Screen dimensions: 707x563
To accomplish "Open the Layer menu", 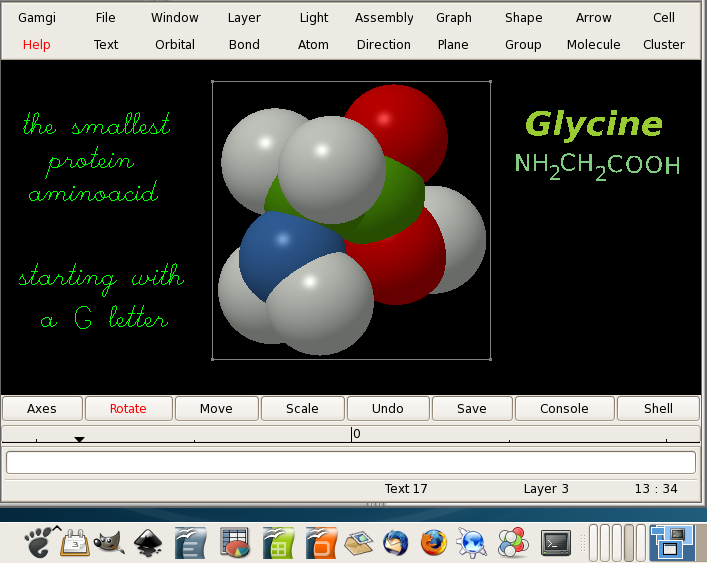I will click(x=244, y=18).
